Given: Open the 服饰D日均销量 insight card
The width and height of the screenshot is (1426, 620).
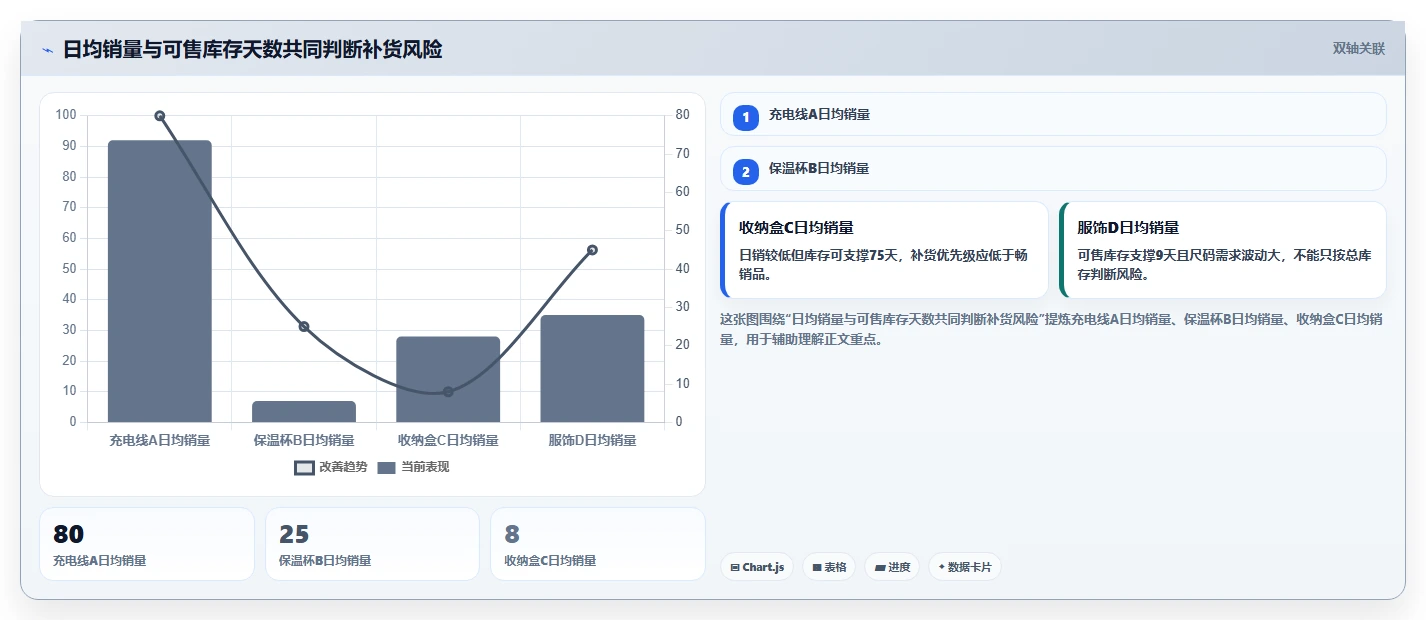Looking at the screenshot, I should (x=1223, y=250).
